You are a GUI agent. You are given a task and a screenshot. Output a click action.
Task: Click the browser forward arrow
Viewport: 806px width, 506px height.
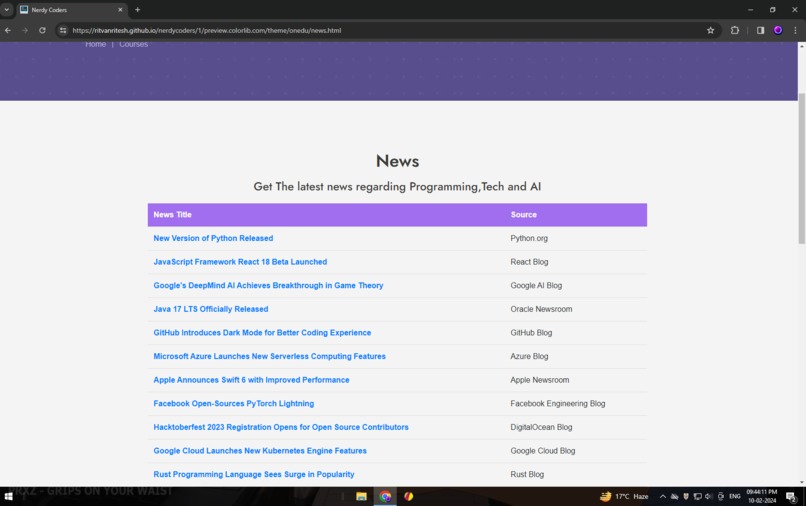25,30
